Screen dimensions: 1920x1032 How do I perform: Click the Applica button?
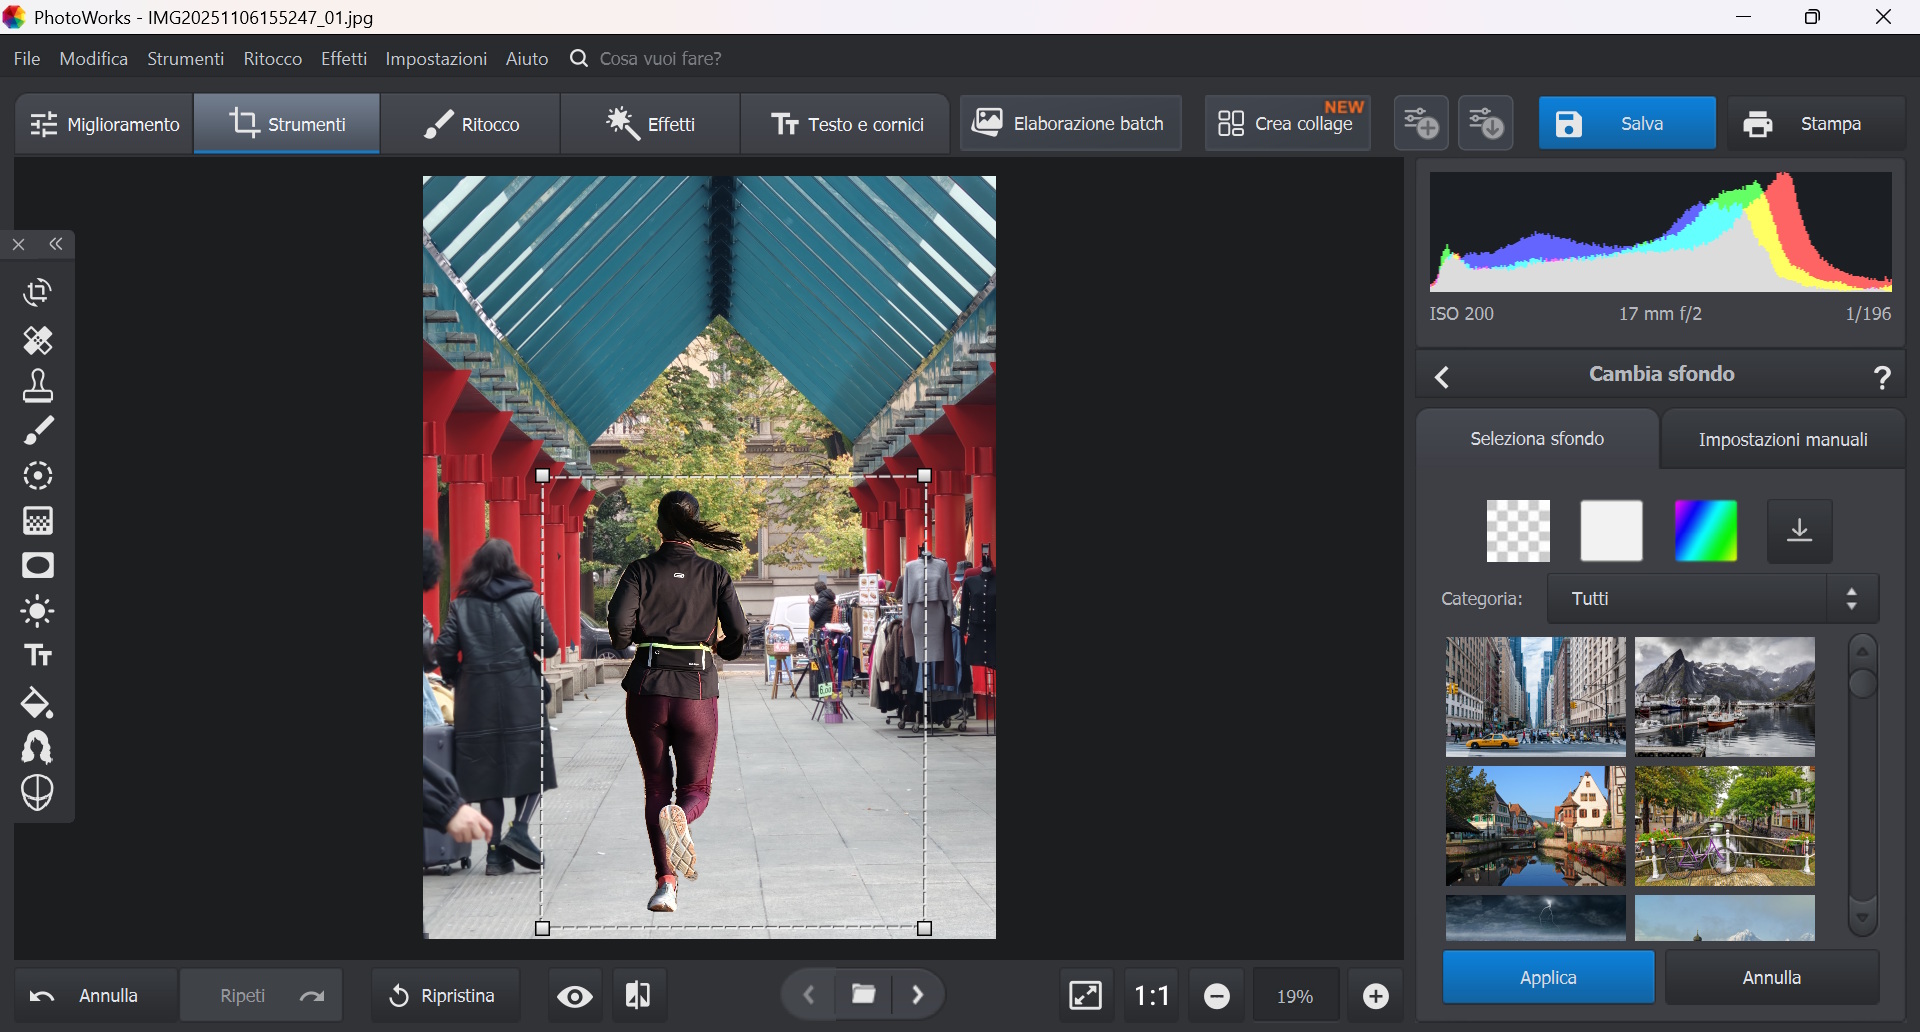(x=1547, y=978)
